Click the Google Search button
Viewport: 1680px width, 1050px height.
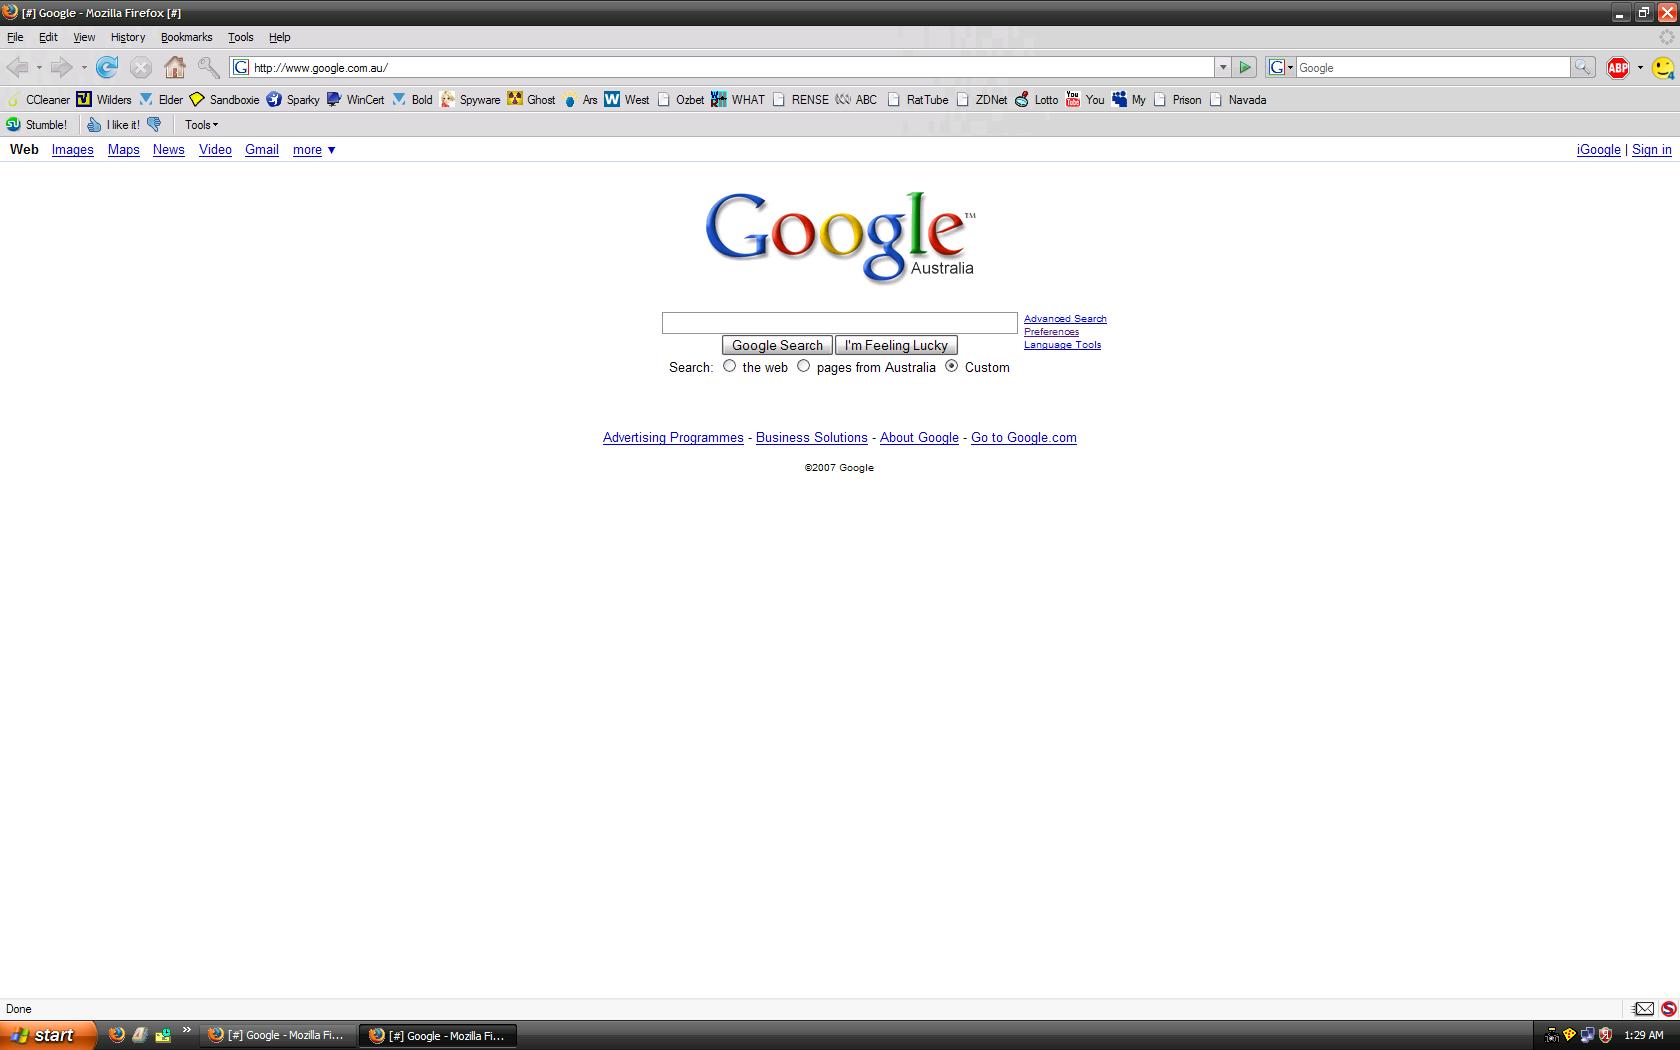click(x=777, y=345)
